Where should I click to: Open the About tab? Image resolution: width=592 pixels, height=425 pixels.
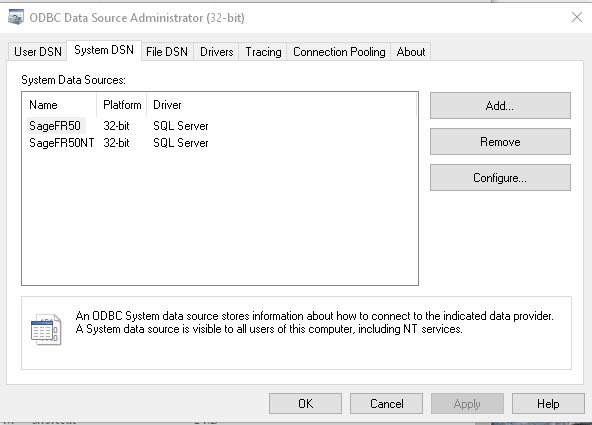[x=411, y=52]
